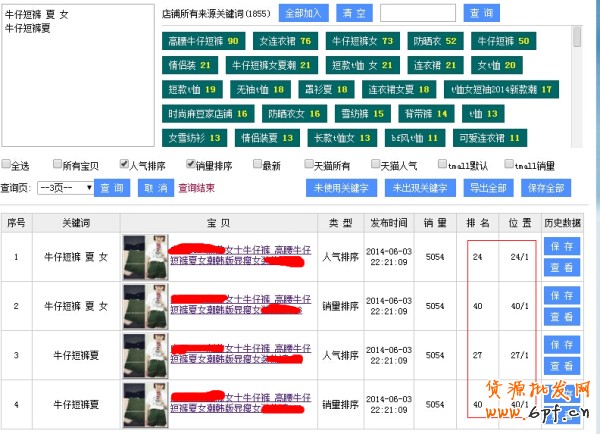Toggle the 销量排序 checkbox

[192, 165]
